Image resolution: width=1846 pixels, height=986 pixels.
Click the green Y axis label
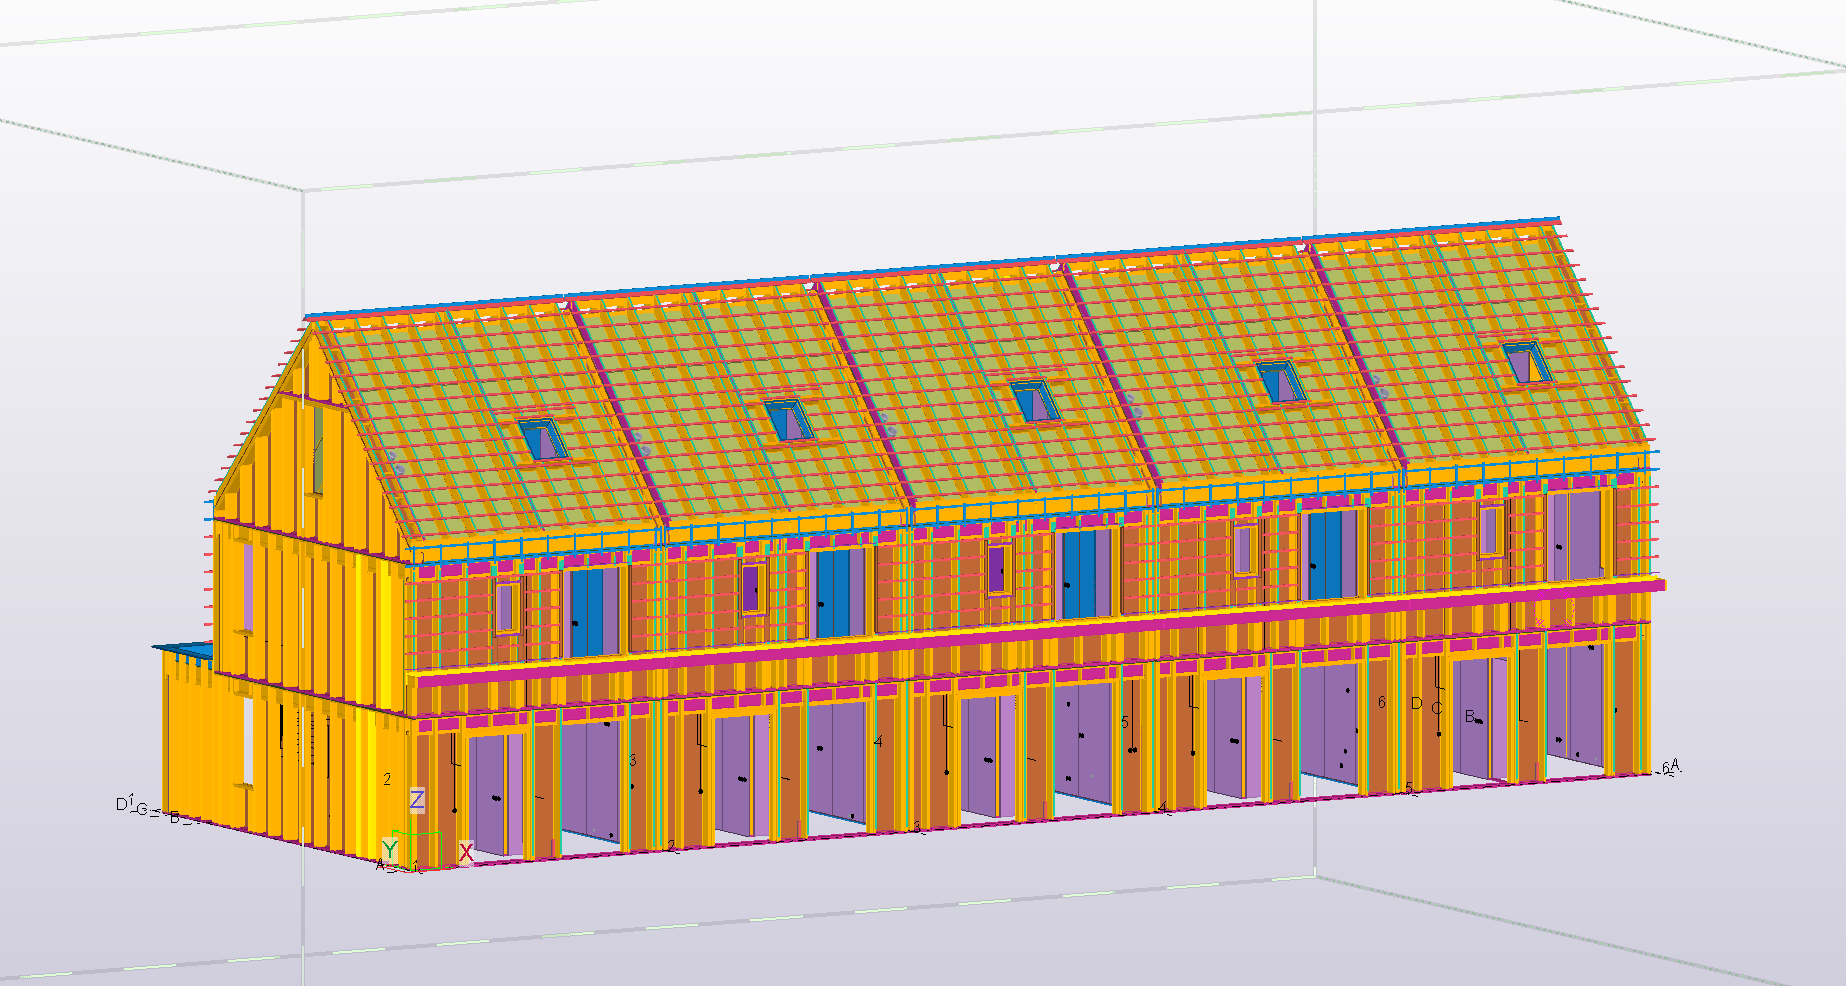[x=390, y=849]
